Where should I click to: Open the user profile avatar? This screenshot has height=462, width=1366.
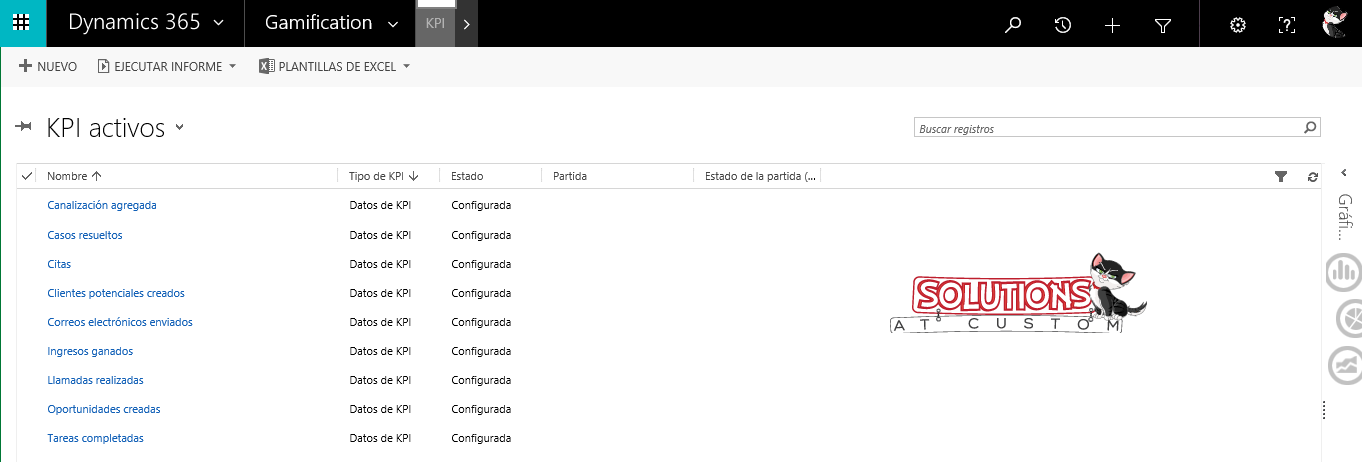tap(1336, 23)
